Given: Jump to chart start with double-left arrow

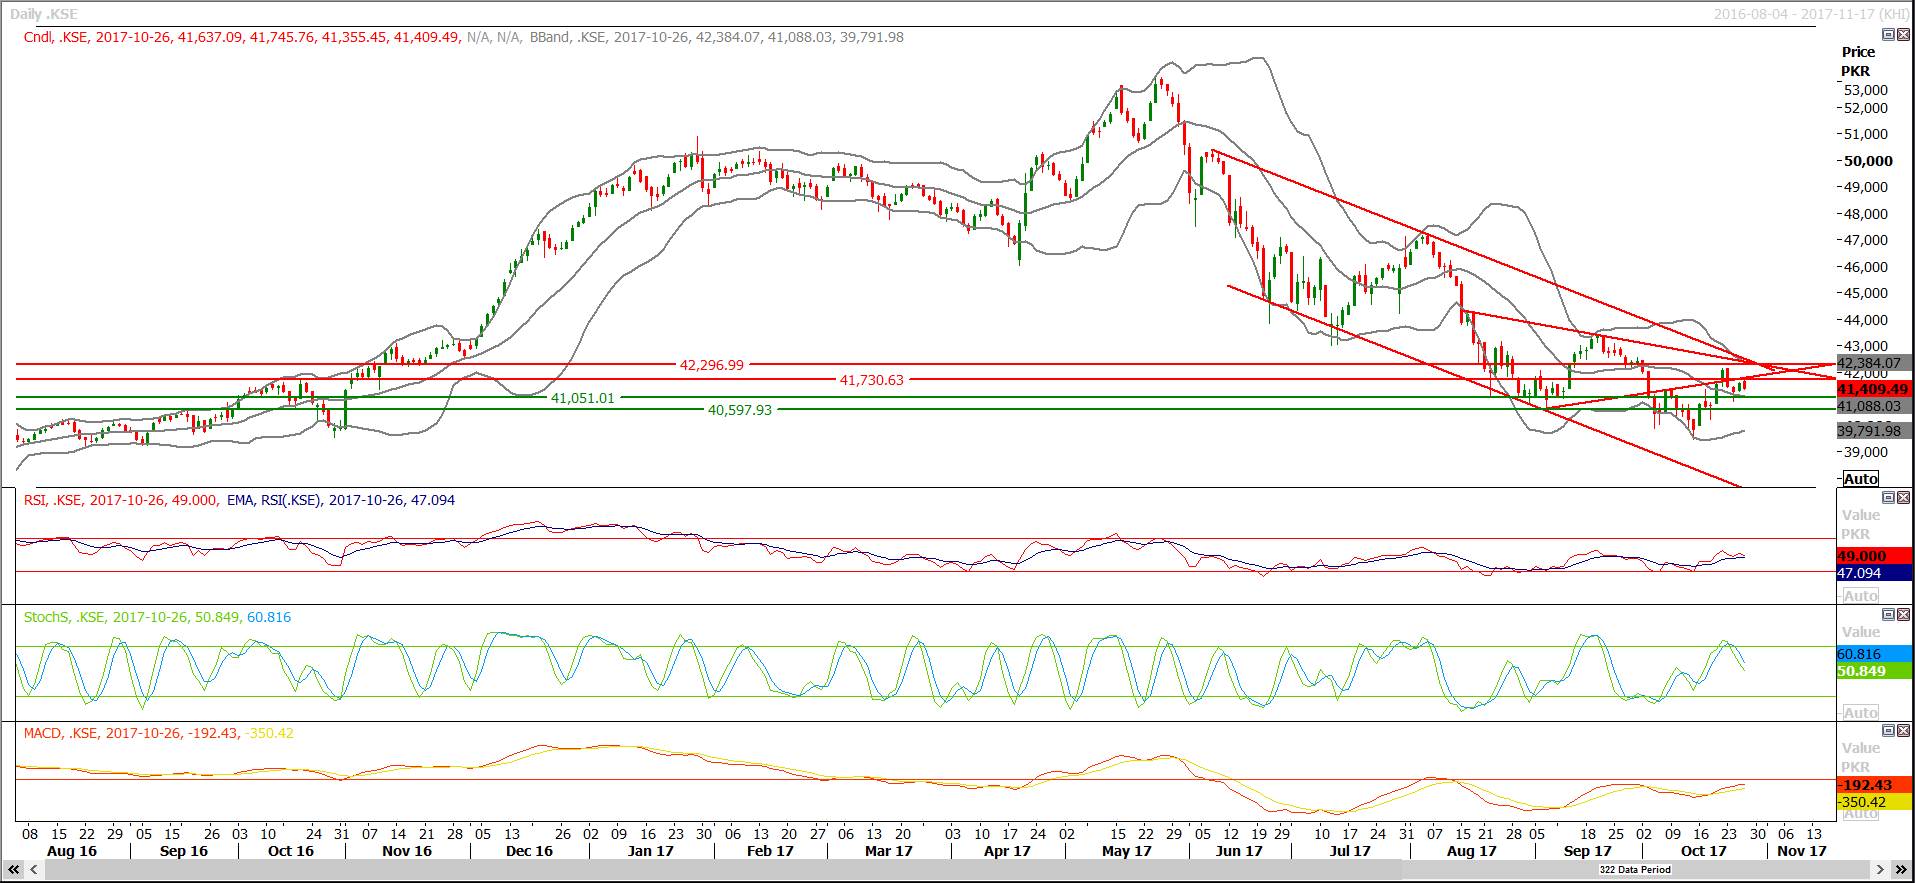Looking at the screenshot, I should click(14, 870).
